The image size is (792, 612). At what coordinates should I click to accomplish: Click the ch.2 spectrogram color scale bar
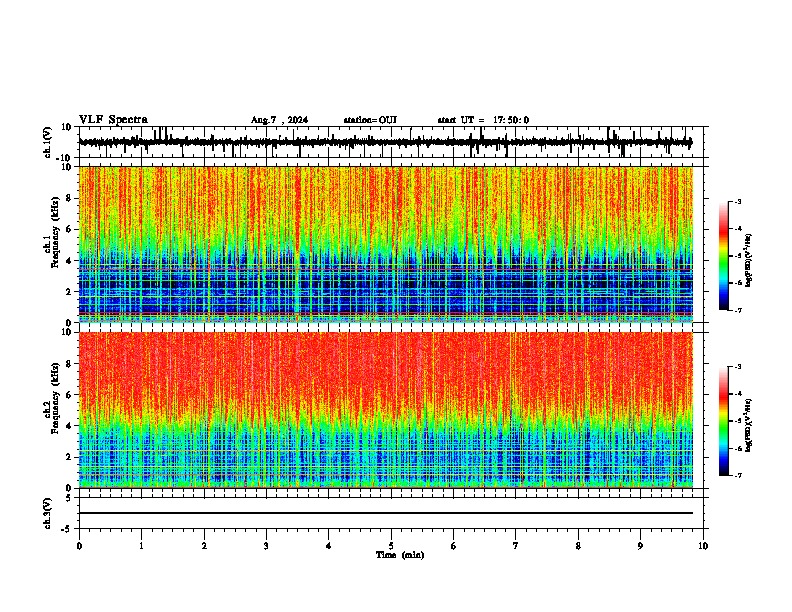coord(724,421)
